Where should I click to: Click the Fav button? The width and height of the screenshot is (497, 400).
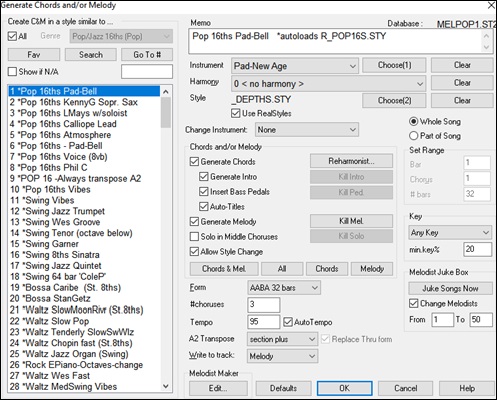pos(34,55)
